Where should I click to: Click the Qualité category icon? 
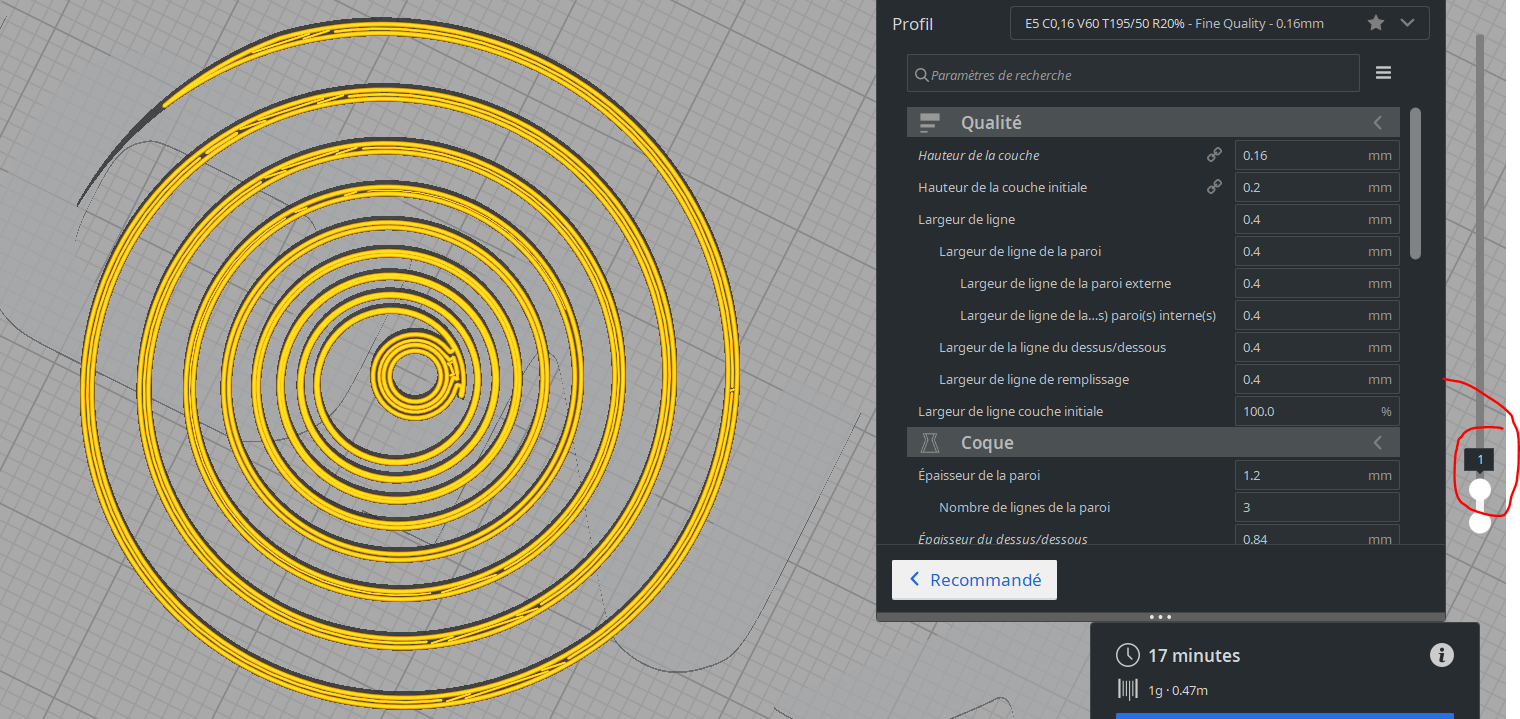point(930,123)
